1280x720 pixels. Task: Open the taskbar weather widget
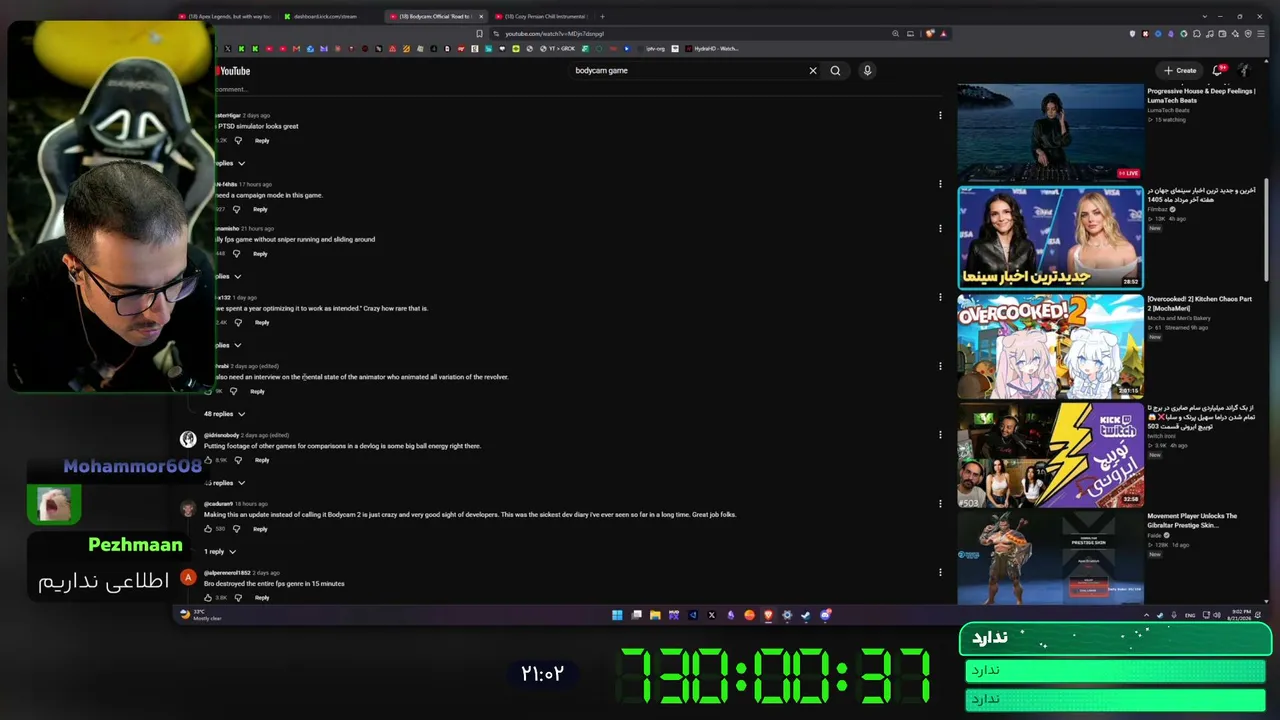click(201, 615)
